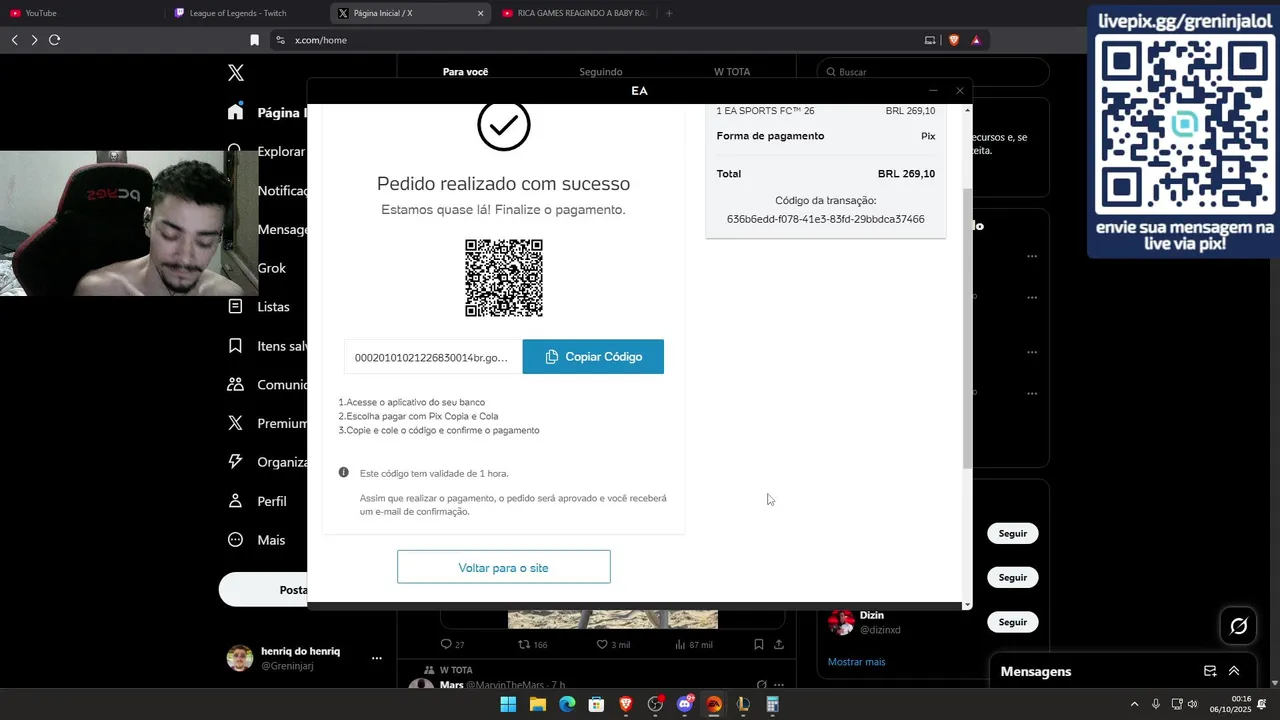Open the Página Inicial home icon
Screen dimensions: 1280x720
(235, 112)
